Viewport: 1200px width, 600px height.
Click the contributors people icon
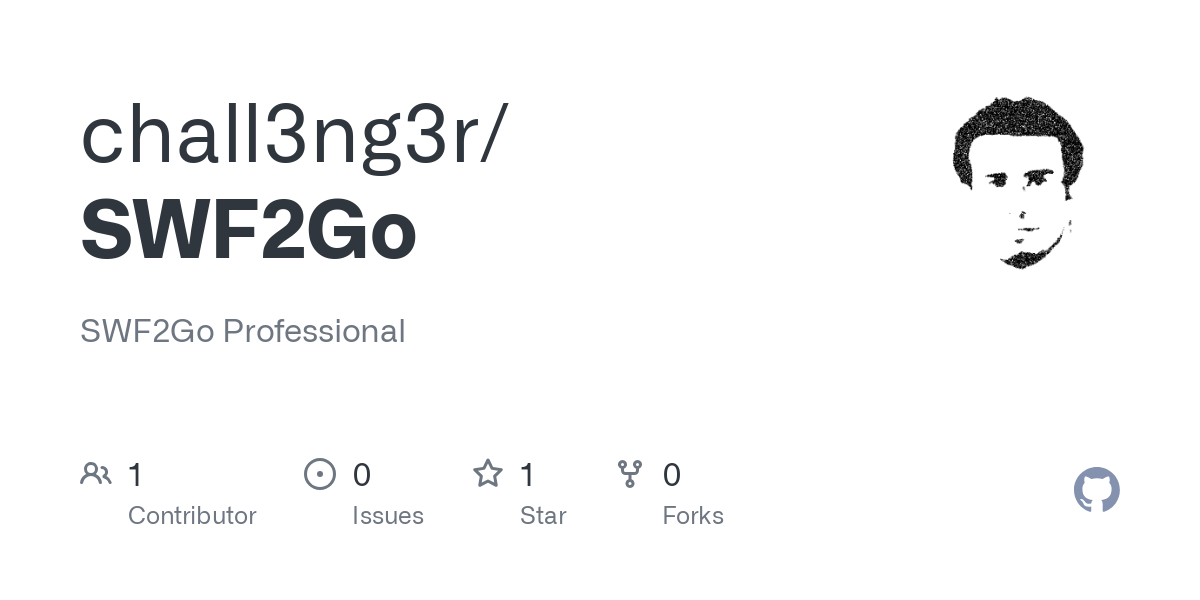pyautogui.click(x=96, y=474)
